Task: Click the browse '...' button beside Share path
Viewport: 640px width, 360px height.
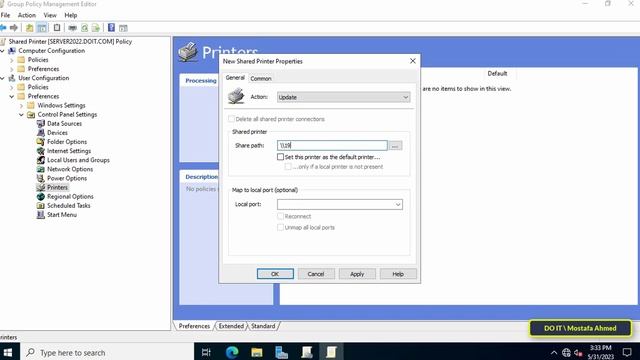Action: click(x=395, y=146)
